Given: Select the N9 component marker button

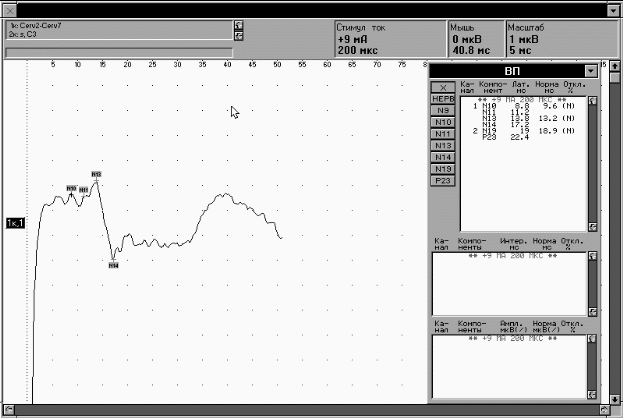Looking at the screenshot, I should click(443, 110).
